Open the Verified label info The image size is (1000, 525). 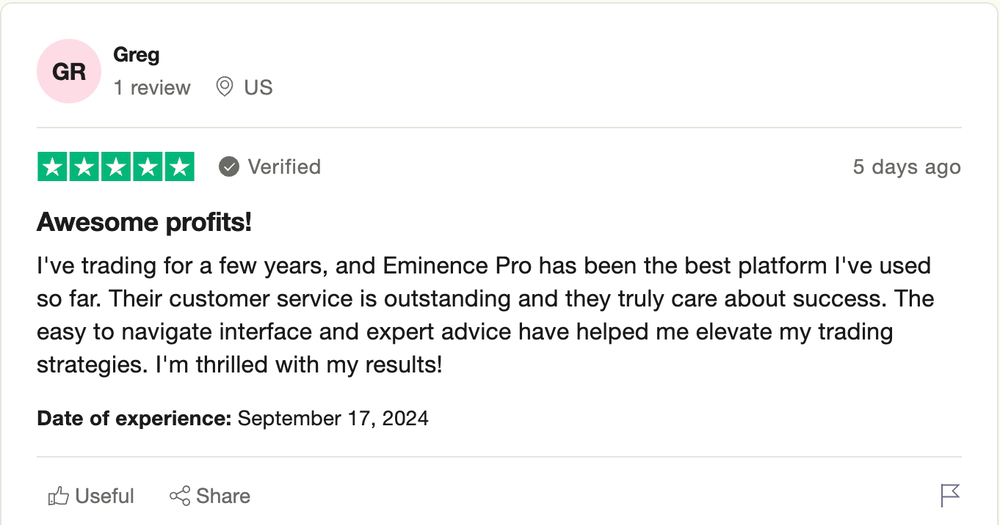[284, 167]
